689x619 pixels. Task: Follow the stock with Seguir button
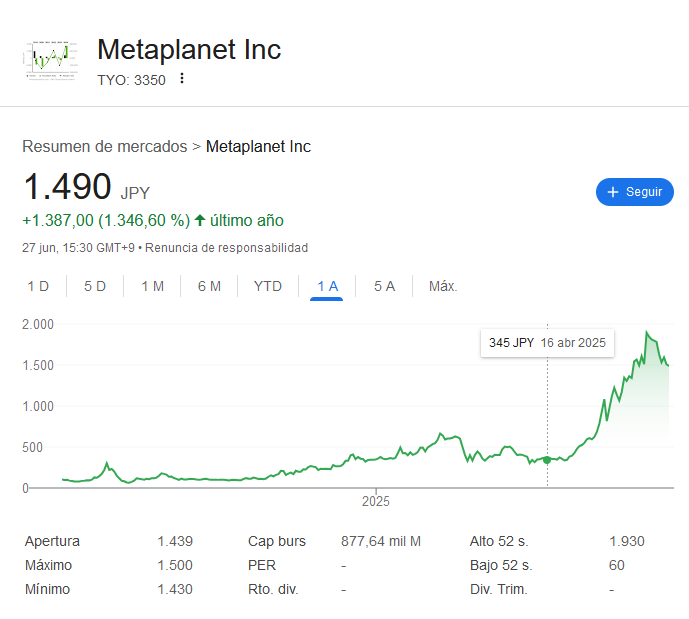pyautogui.click(x=635, y=192)
